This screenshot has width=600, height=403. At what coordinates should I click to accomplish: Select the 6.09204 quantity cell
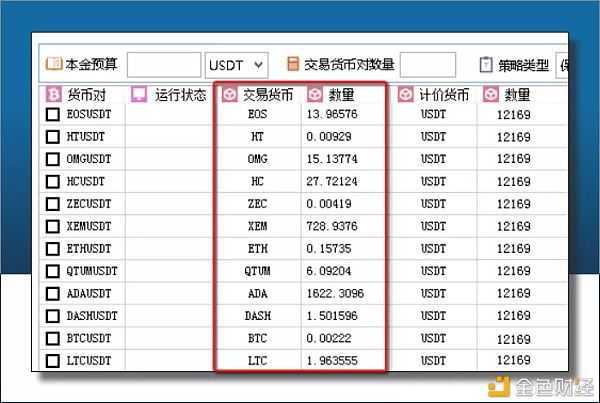coord(342,271)
